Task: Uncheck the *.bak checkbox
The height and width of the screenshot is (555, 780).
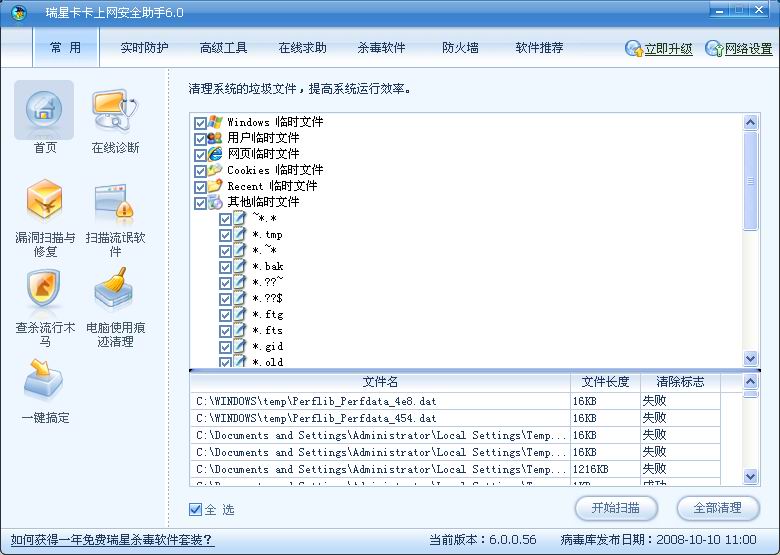Action: coord(225,267)
